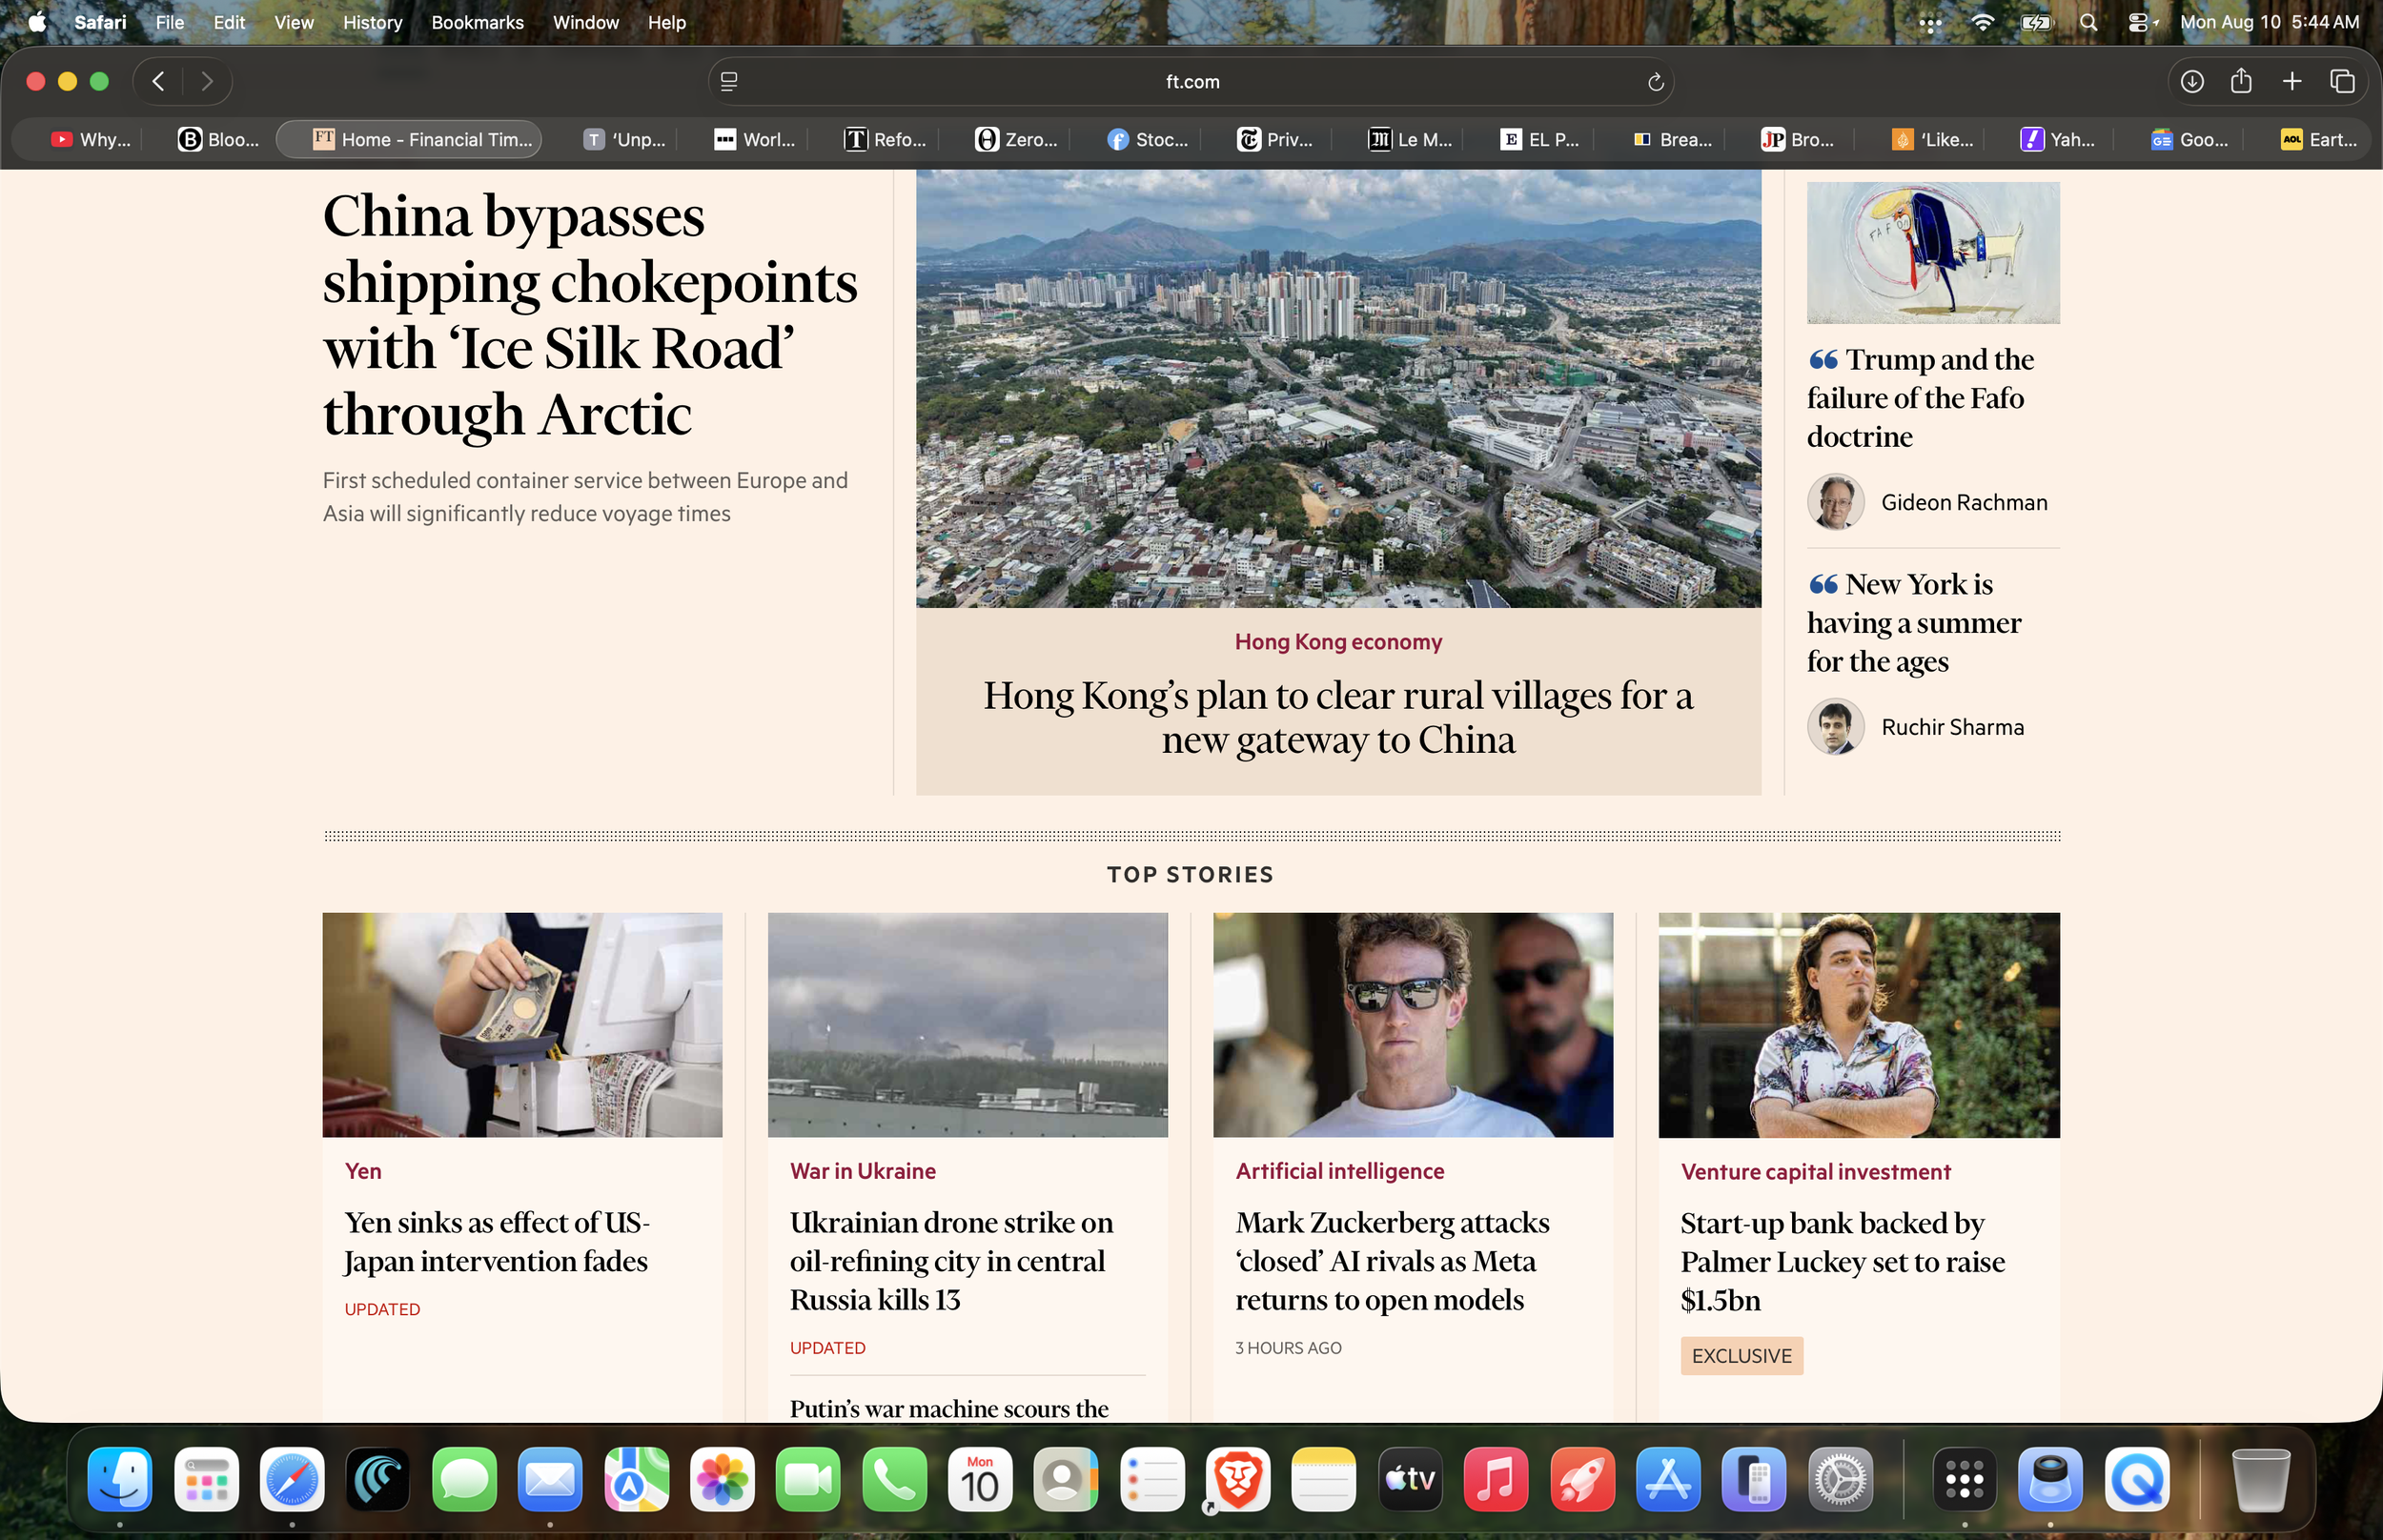This screenshot has width=2383, height=1540.
Task: Open the View menu
Action: [x=294, y=22]
